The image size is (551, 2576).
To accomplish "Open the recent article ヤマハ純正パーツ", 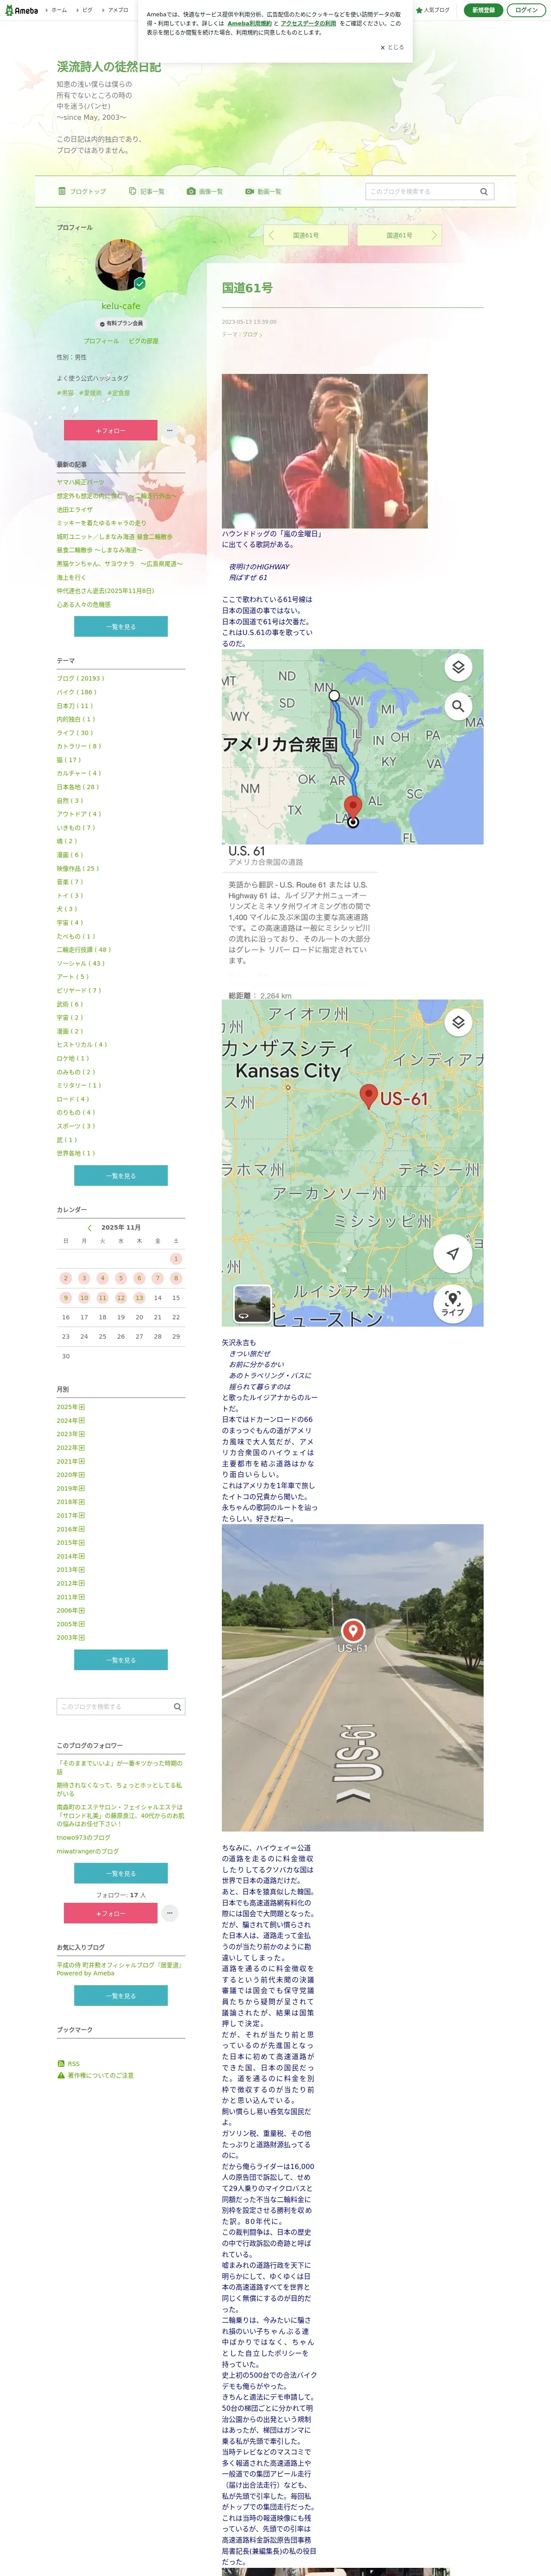I will [80, 482].
